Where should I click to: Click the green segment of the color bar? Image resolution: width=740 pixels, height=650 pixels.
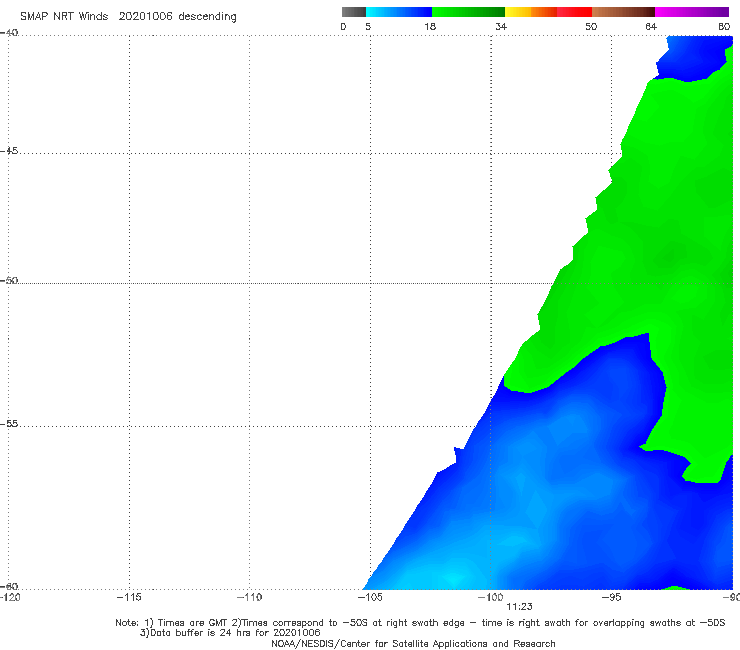pyautogui.click(x=468, y=12)
